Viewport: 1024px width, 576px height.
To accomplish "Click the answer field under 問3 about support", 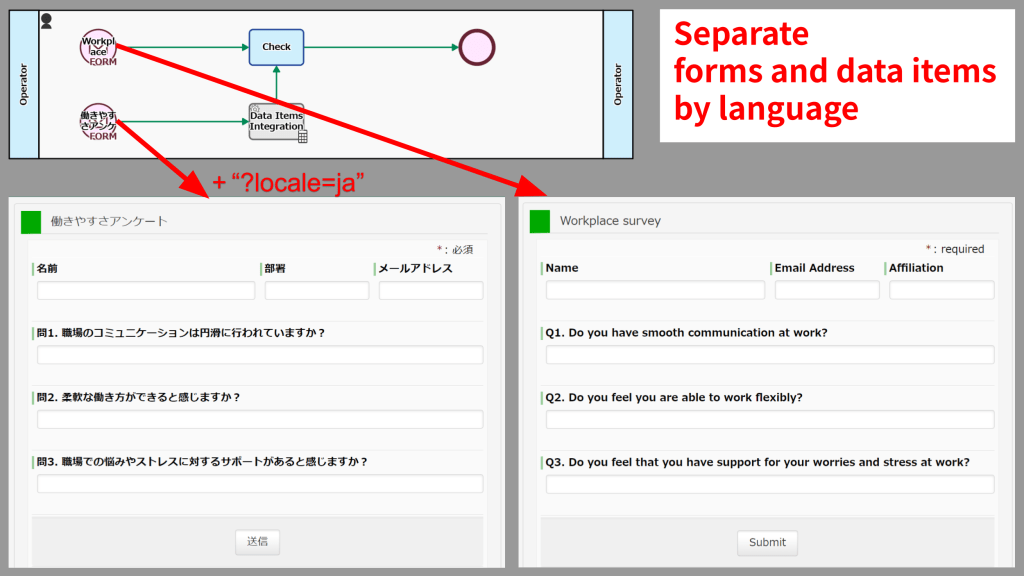I will pos(258,483).
